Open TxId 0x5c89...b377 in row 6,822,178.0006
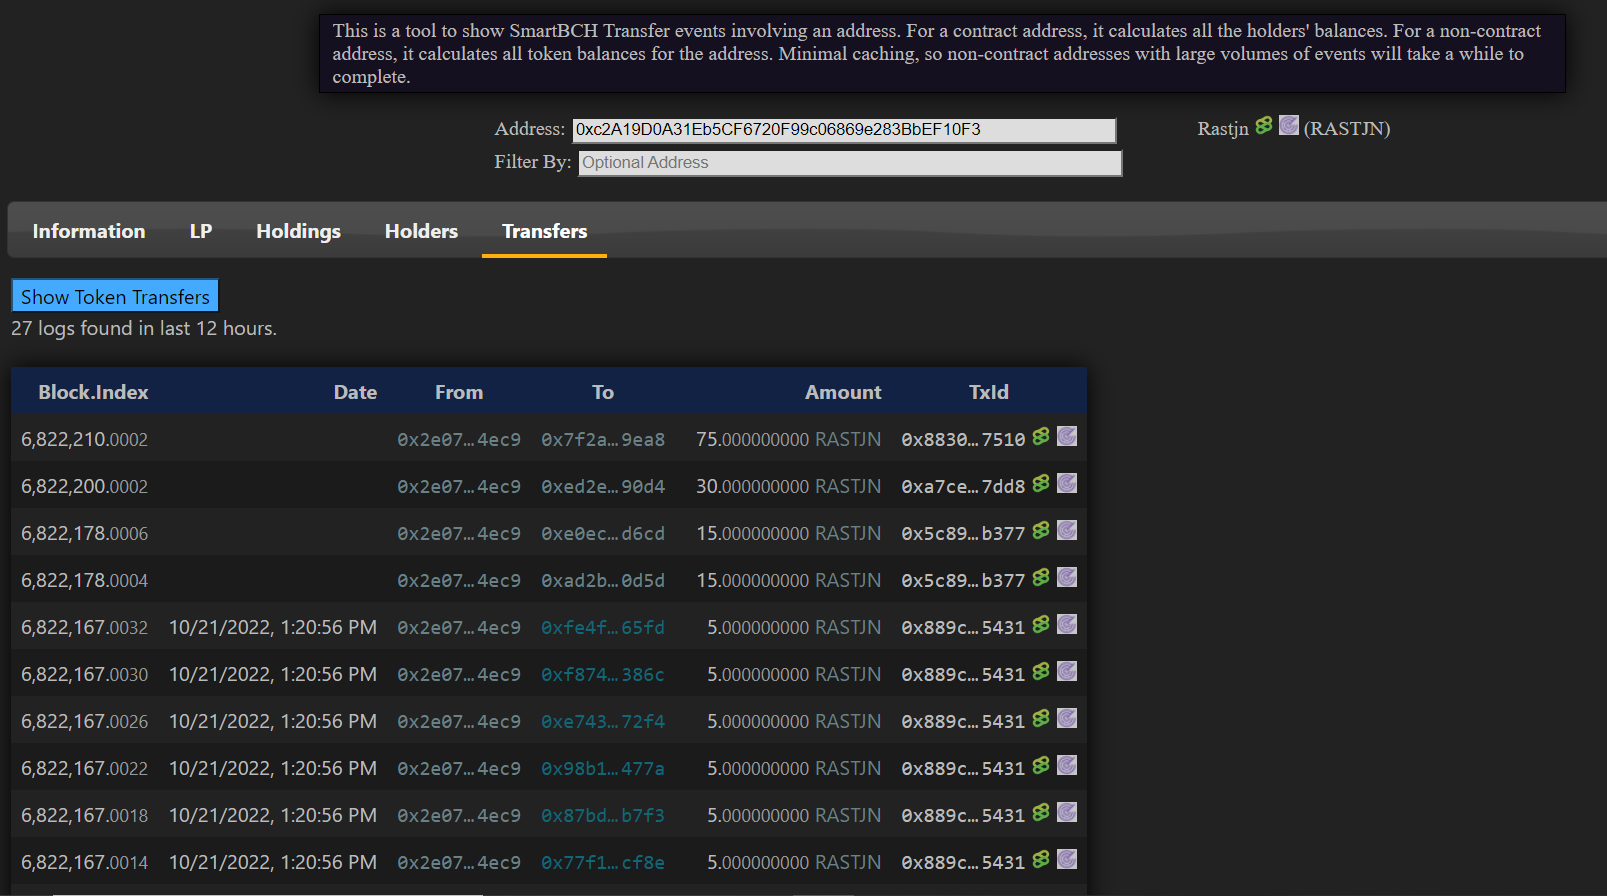This screenshot has height=896, width=1607. pyautogui.click(x=963, y=533)
